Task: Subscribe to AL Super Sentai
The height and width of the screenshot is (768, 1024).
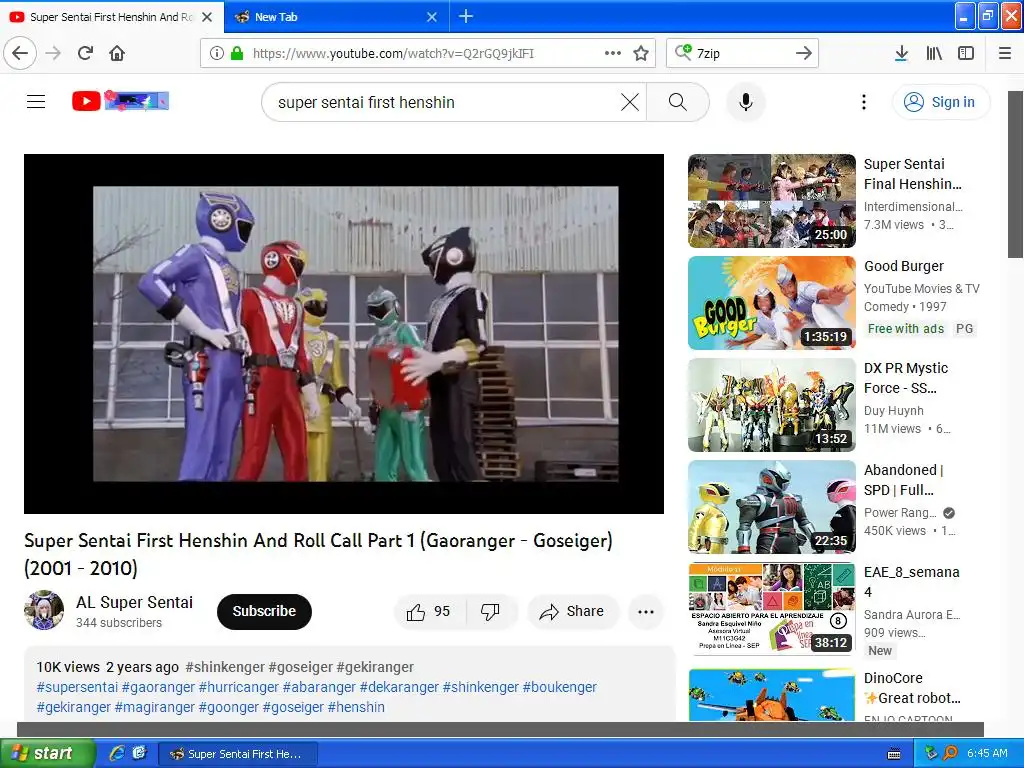Action: point(264,611)
